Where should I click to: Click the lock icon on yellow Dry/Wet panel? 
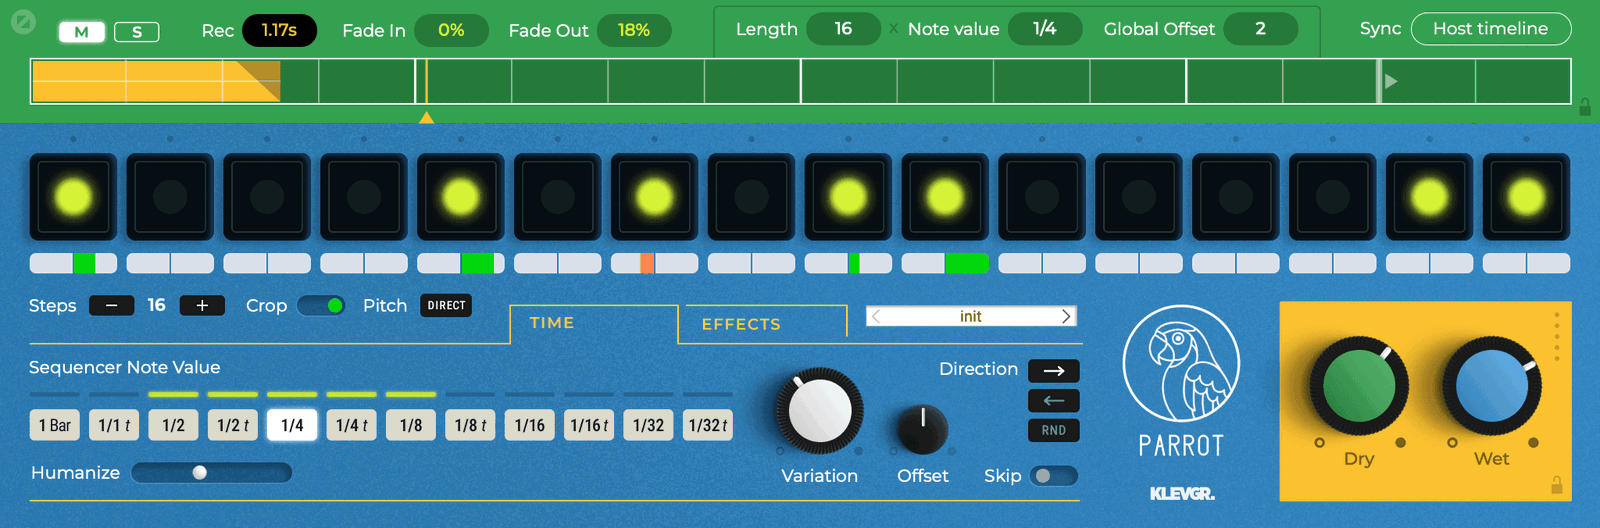pos(1556,486)
